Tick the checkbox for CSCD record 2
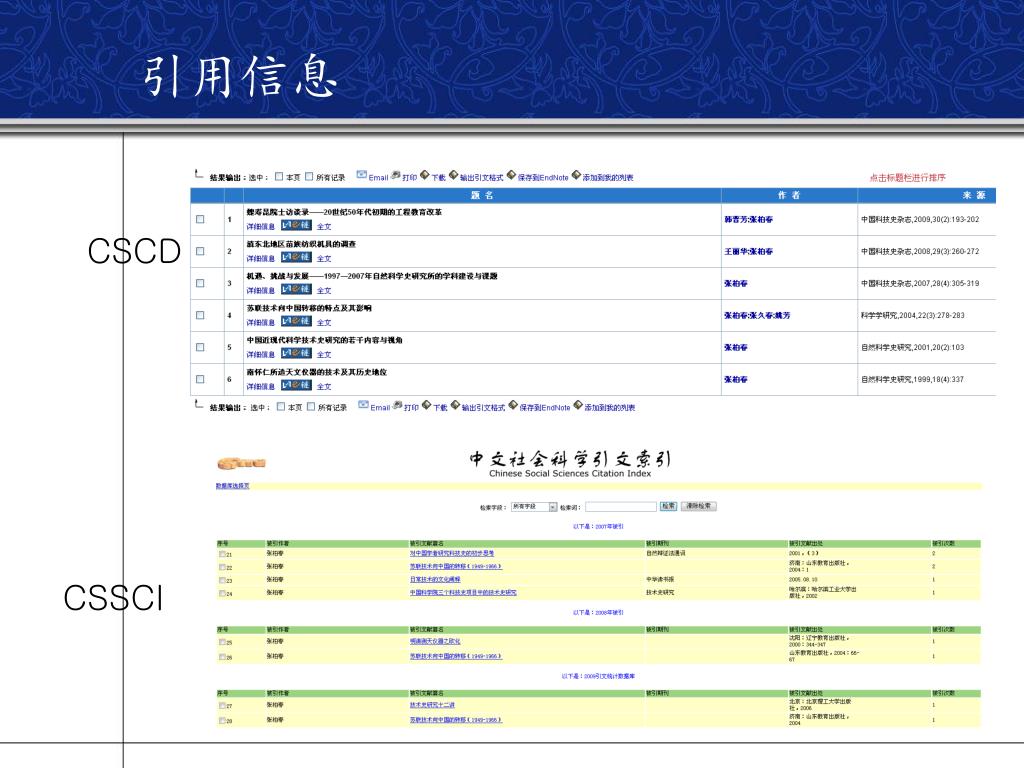 click(200, 251)
